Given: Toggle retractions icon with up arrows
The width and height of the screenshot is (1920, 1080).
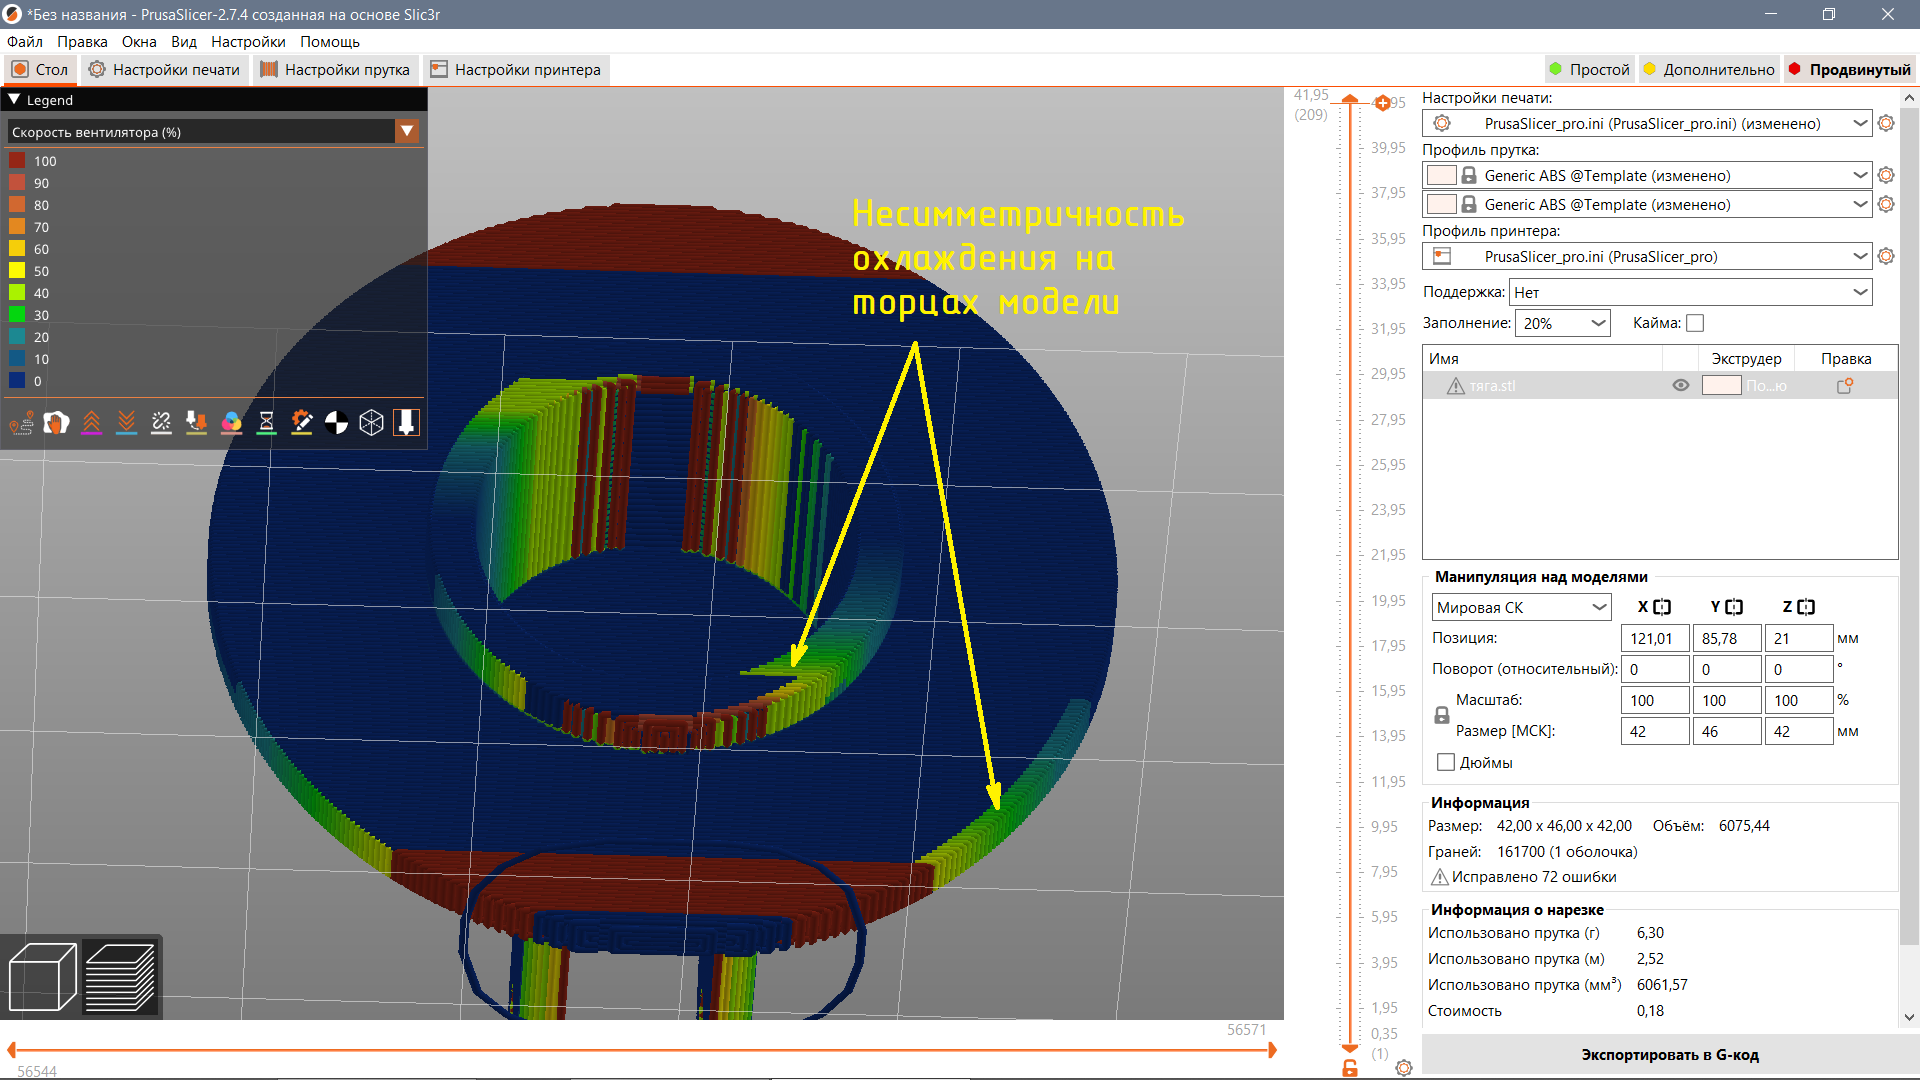Looking at the screenshot, I should coord(92,423).
